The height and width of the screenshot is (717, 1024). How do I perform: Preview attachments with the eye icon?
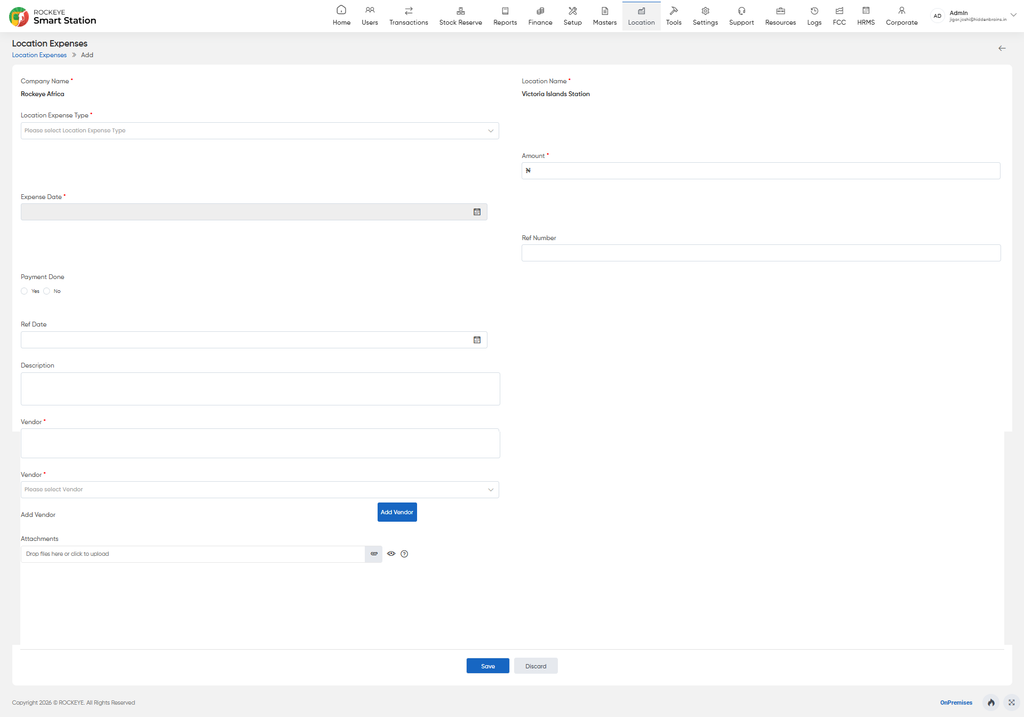391,554
